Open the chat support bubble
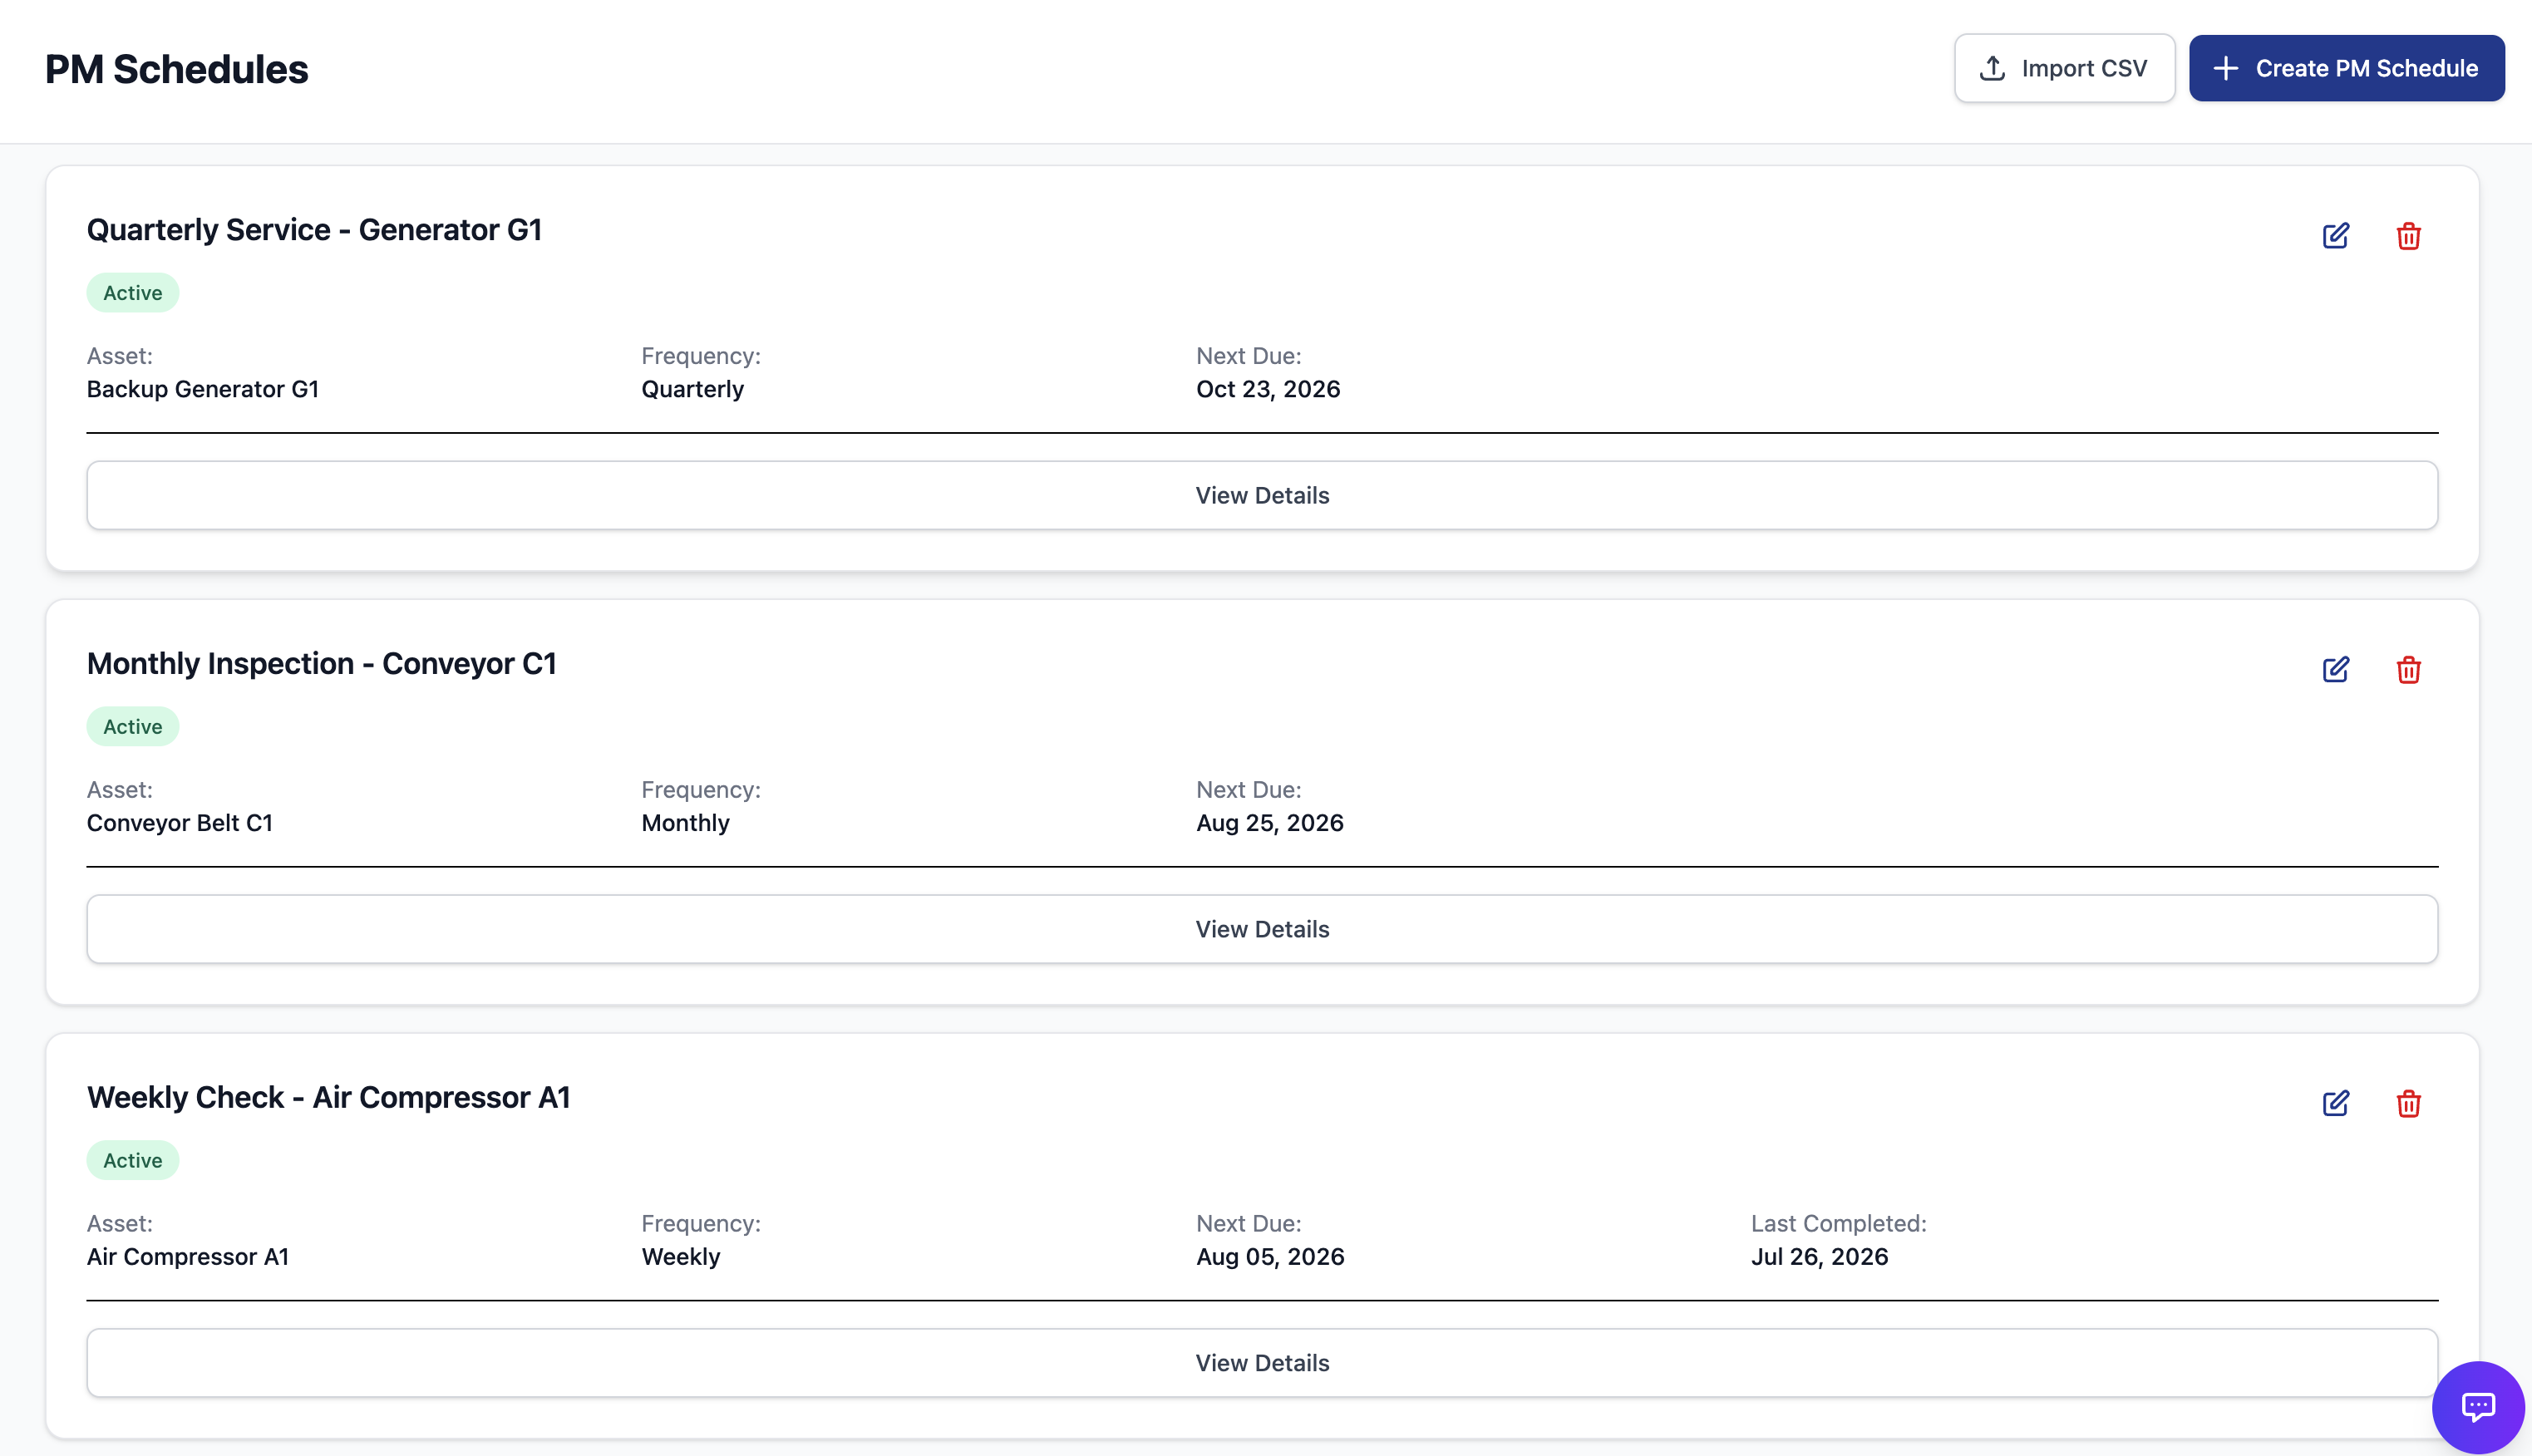 (x=2478, y=1407)
